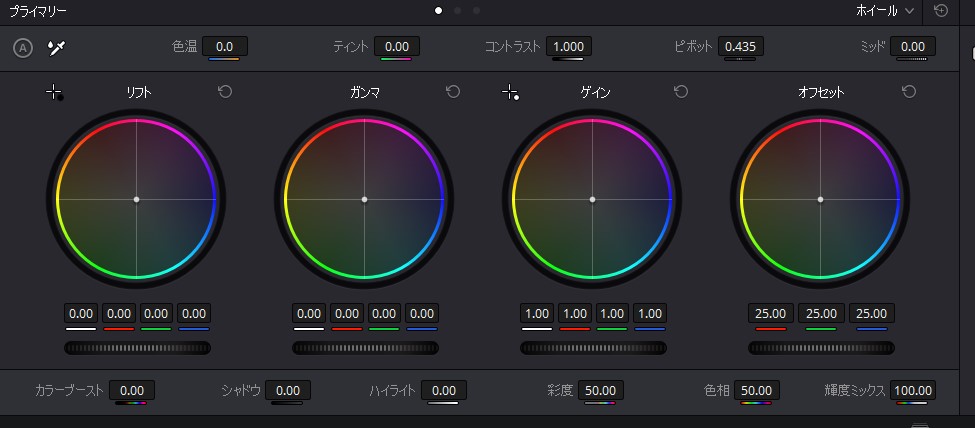The height and width of the screenshot is (428, 975).
Task: Click the ティント value field
Action: 397,47
